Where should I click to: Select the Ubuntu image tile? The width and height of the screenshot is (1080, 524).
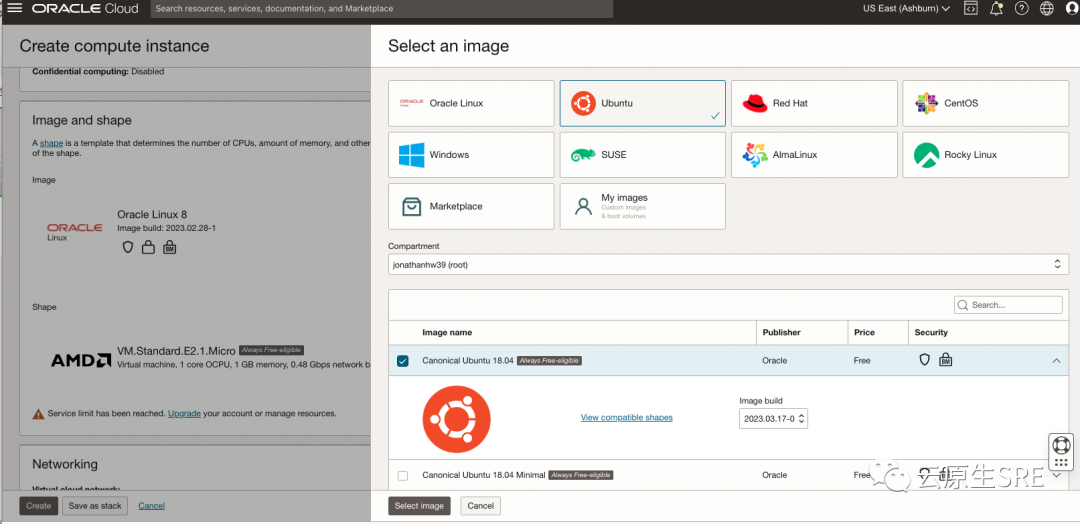(x=643, y=103)
